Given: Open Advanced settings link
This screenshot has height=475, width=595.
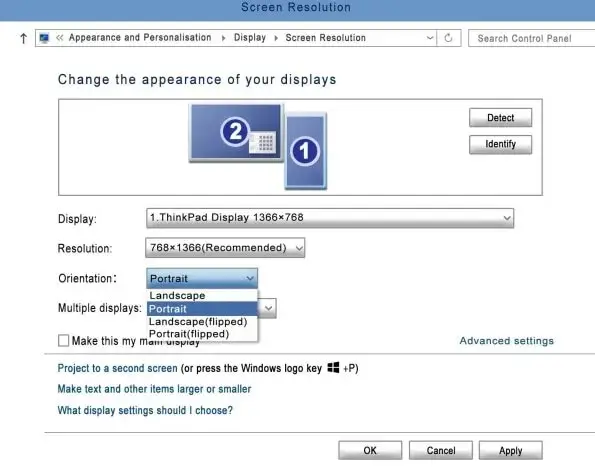Looking at the screenshot, I should 507,341.
